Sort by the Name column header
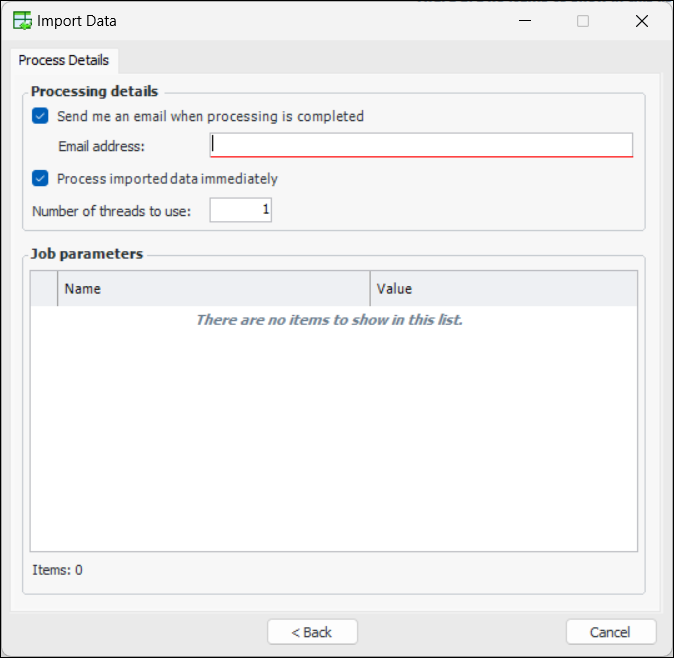This screenshot has height=658, width=674. coord(213,289)
